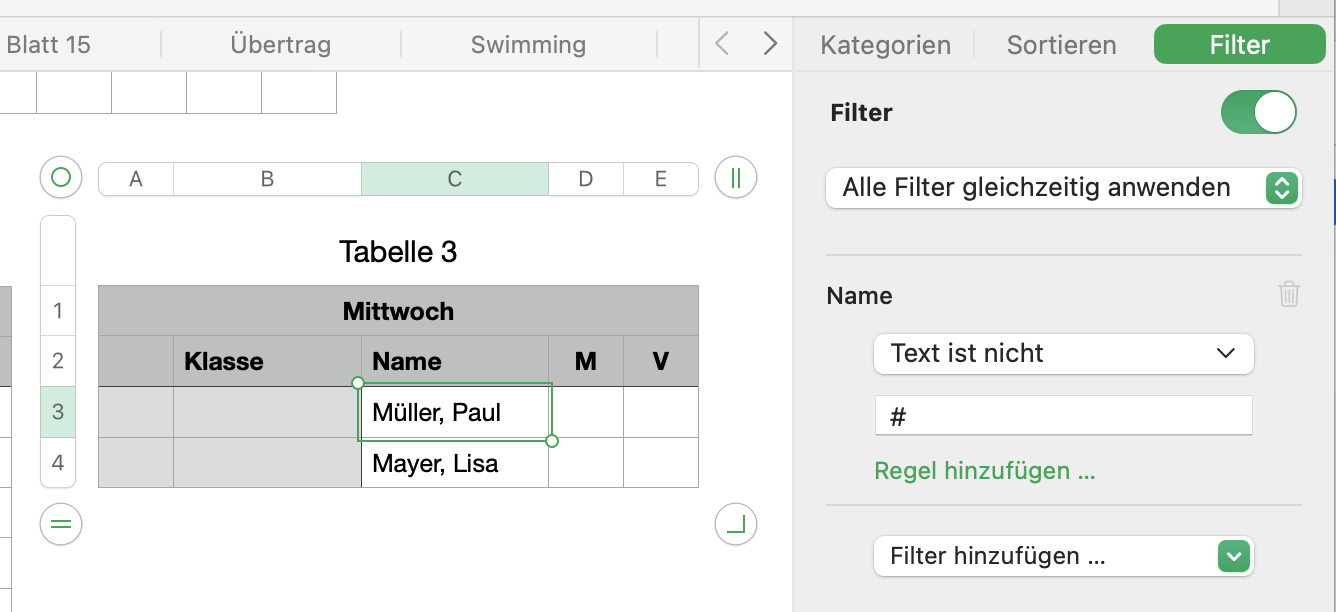The width and height of the screenshot is (1336, 612).
Task: Click the 'Regel hinzufügen …' link
Action: coord(984,471)
